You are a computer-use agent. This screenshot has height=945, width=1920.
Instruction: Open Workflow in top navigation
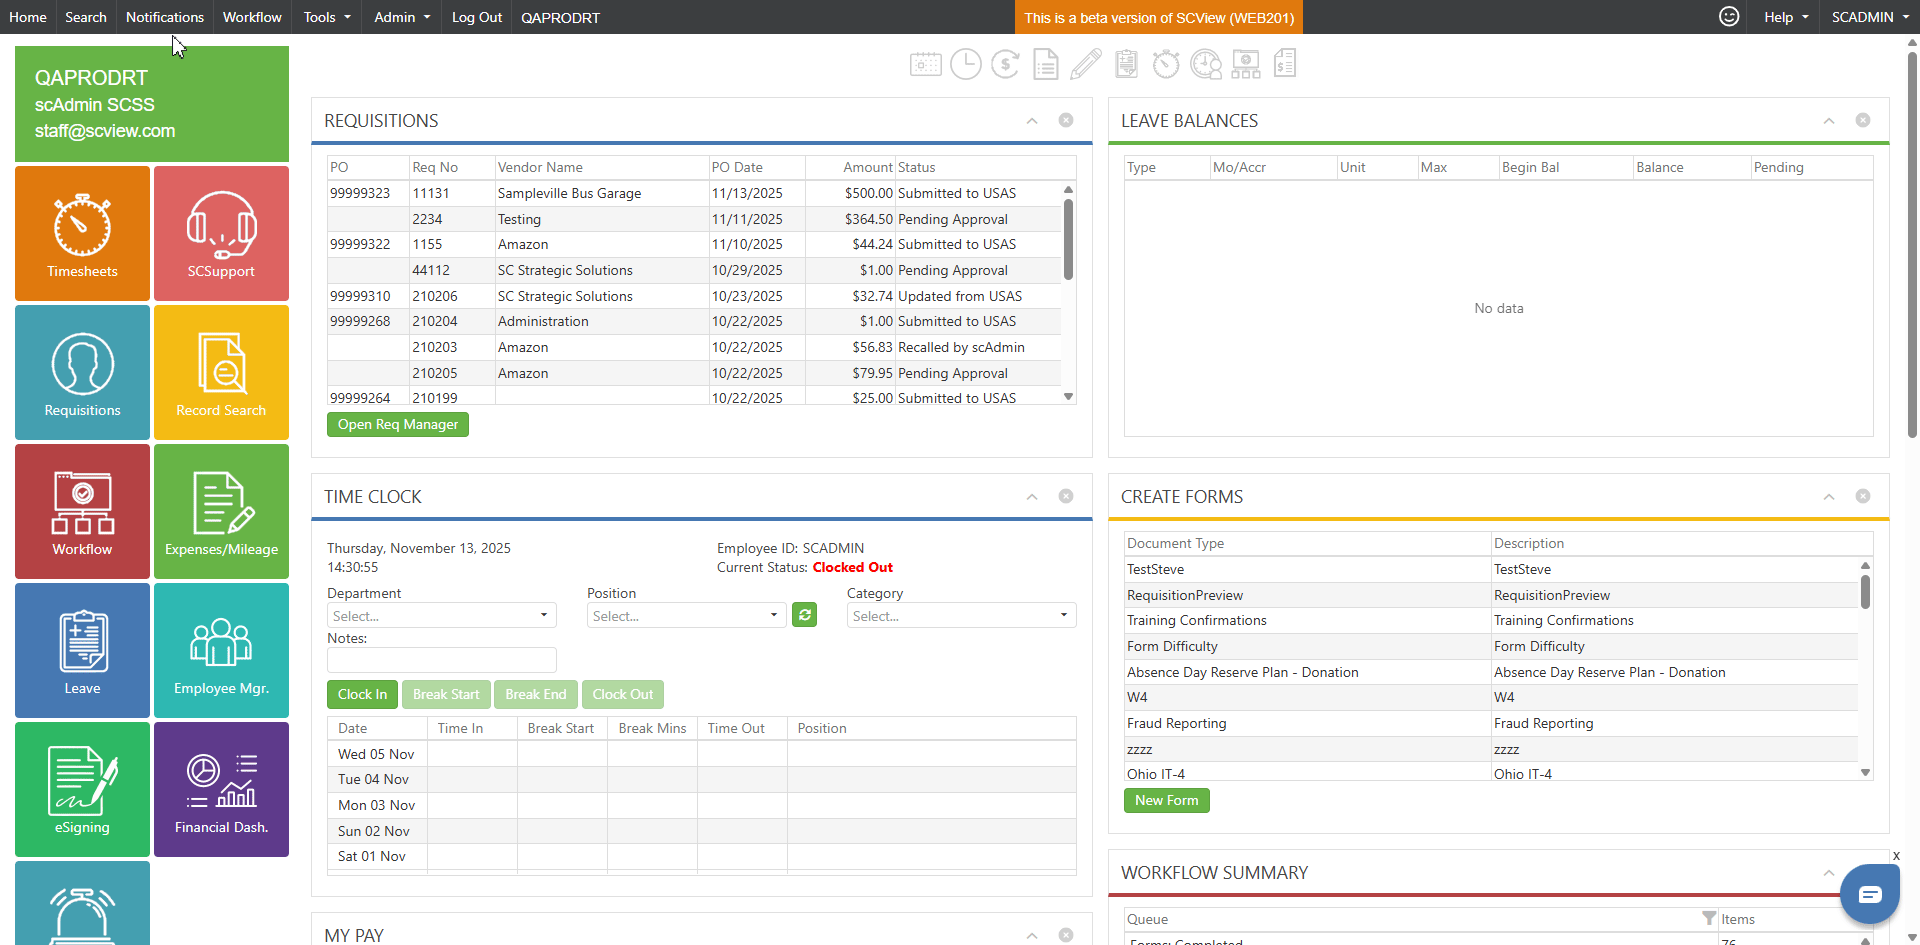pos(252,17)
